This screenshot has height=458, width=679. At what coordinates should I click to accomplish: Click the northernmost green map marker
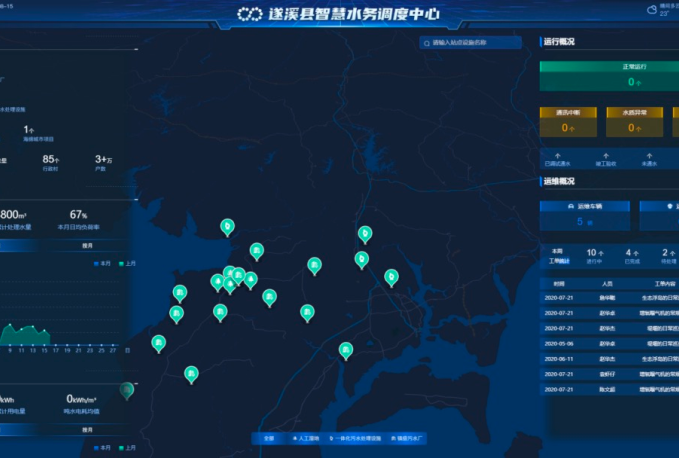point(228,226)
